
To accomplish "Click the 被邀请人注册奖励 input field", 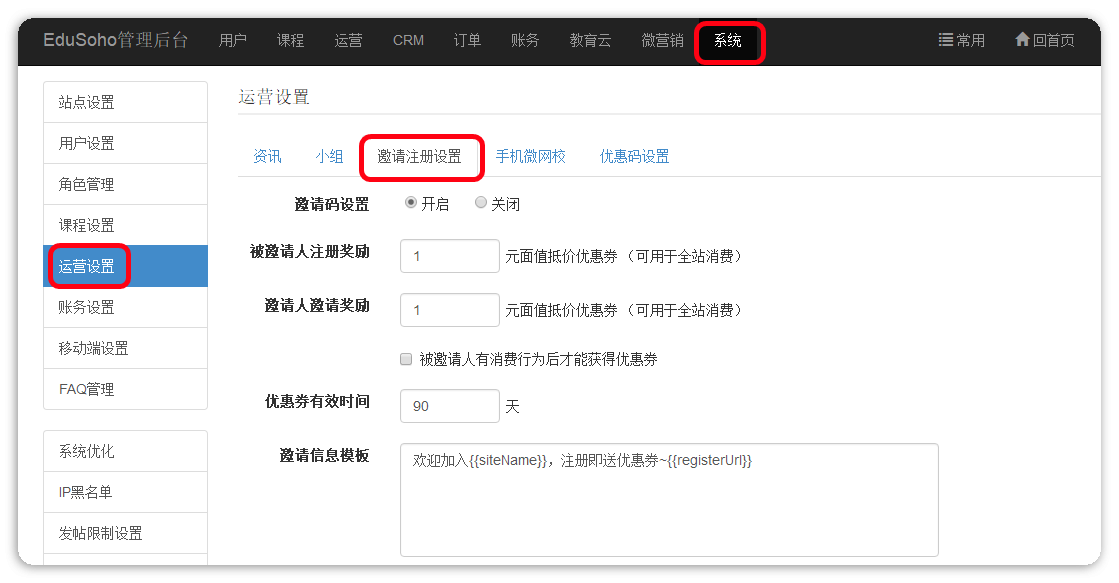I will click(449, 256).
